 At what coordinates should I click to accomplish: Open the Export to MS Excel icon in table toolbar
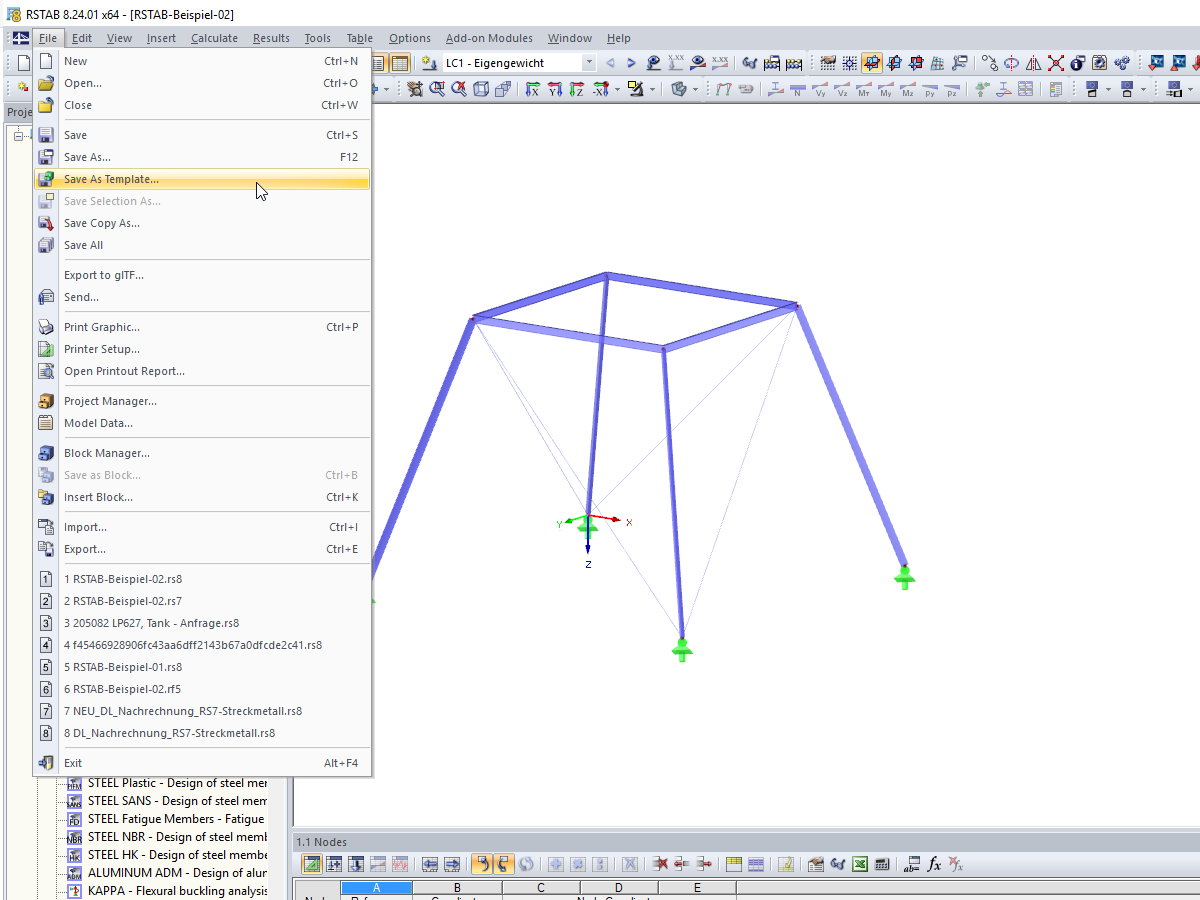tap(860, 864)
